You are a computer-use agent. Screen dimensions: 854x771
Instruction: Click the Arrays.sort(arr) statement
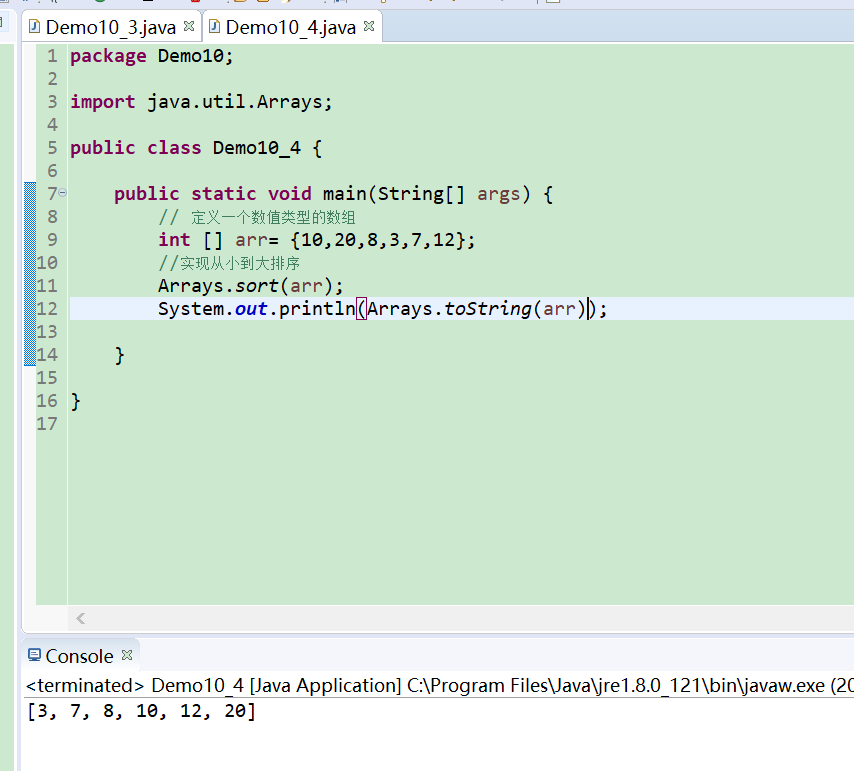(251, 286)
